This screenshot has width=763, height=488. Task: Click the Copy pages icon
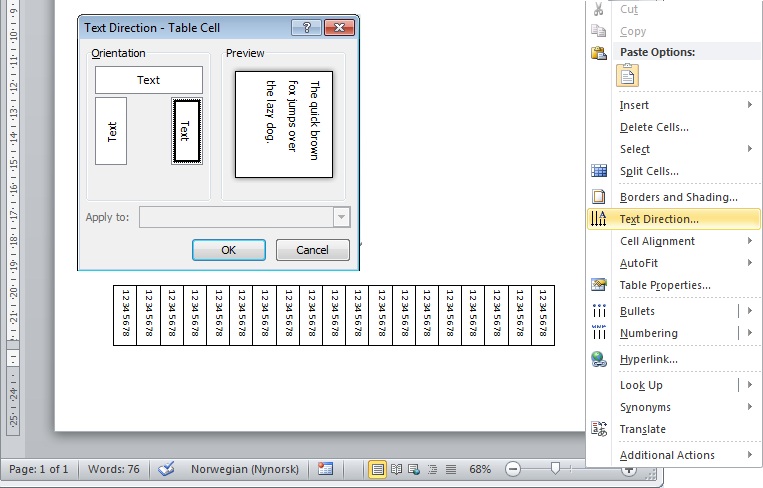pos(599,31)
